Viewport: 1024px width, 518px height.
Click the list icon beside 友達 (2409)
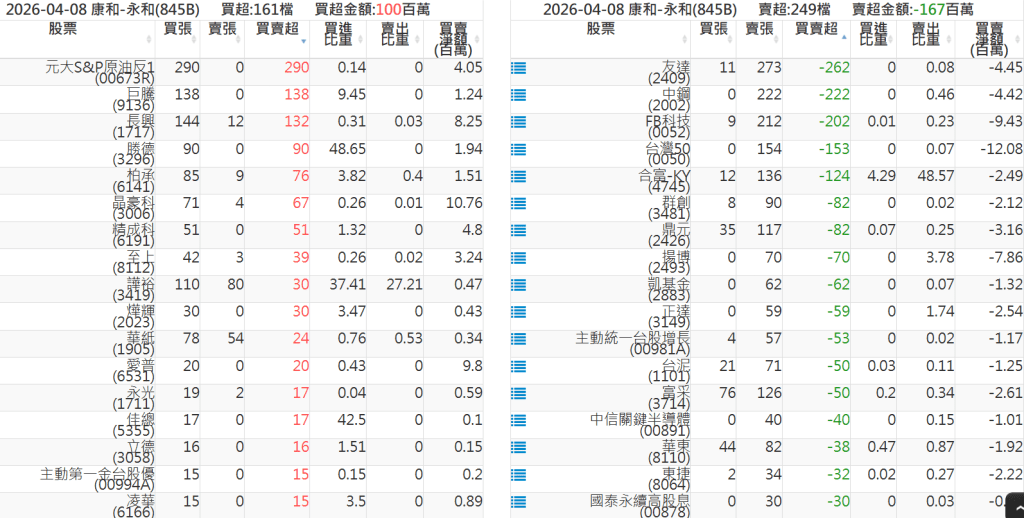518,68
